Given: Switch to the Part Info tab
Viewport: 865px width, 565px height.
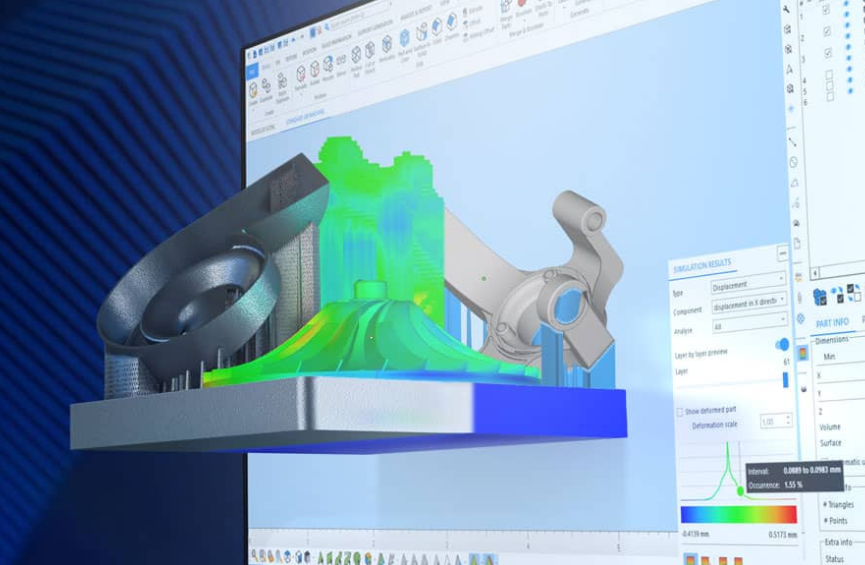Looking at the screenshot, I should [x=832, y=322].
